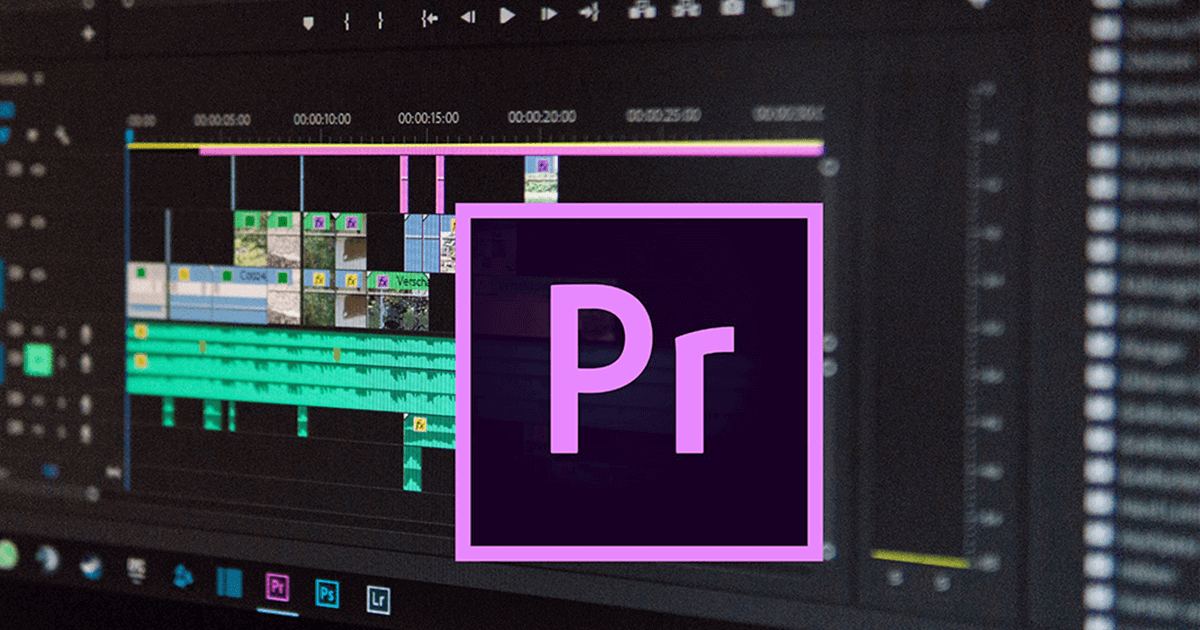Image resolution: width=1200 pixels, height=630 pixels.
Task: Click the Mark Out brace icon
Action: pos(378,17)
